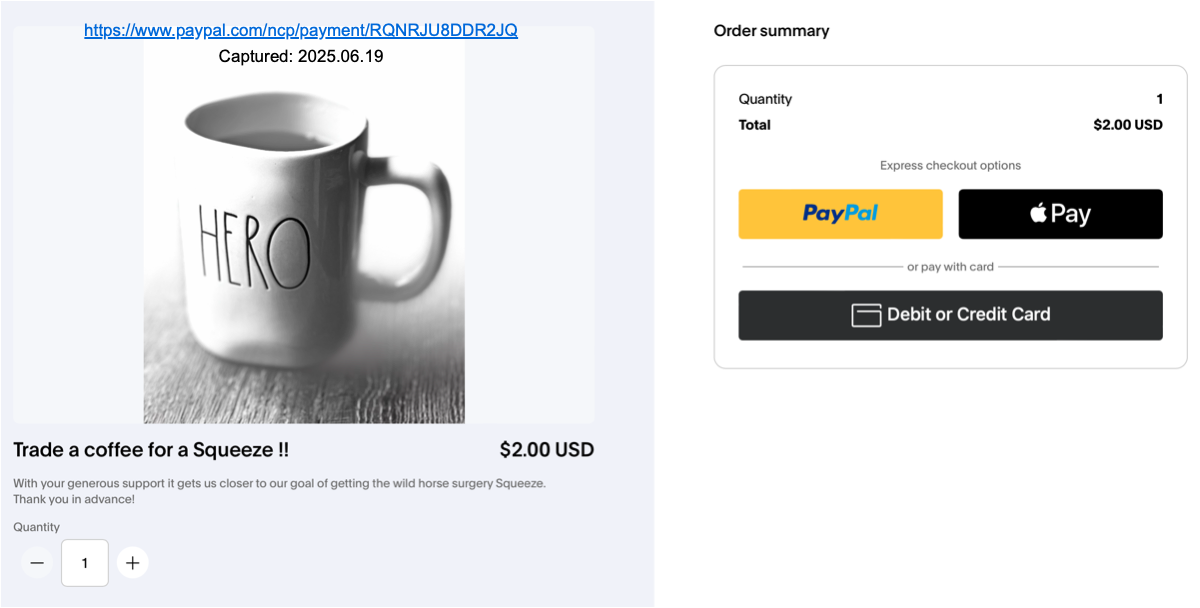Decrease quantity with the minus button
Screen dimensions: 1200x608
pos(37,563)
